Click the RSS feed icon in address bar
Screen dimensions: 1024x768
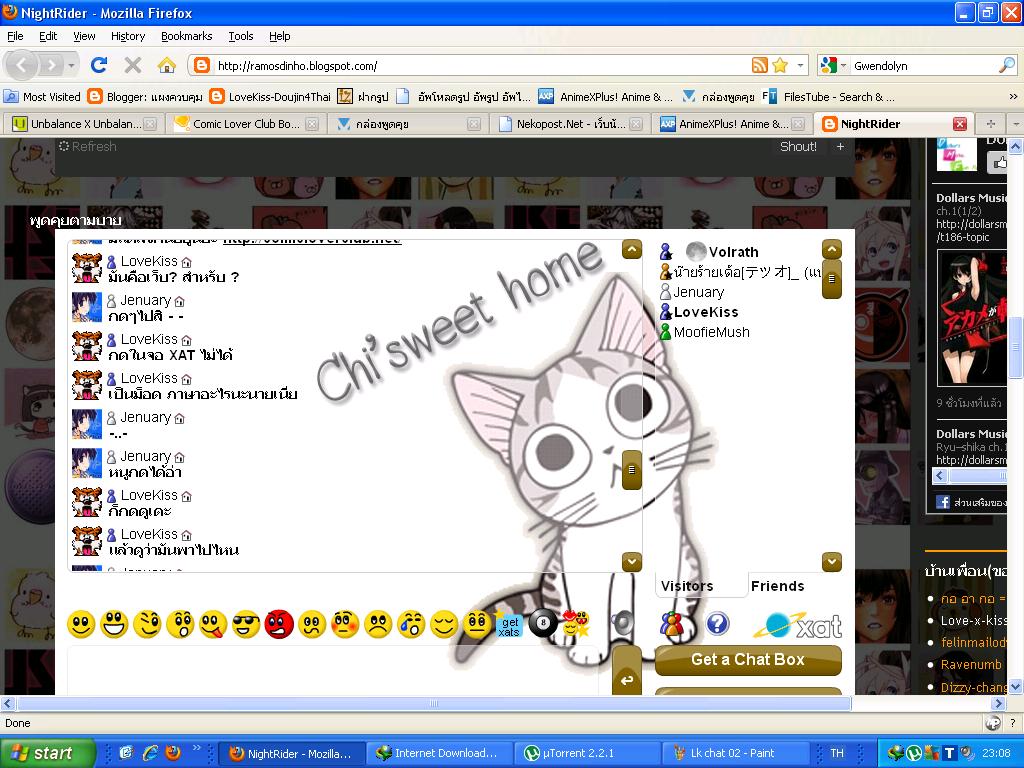click(x=760, y=65)
